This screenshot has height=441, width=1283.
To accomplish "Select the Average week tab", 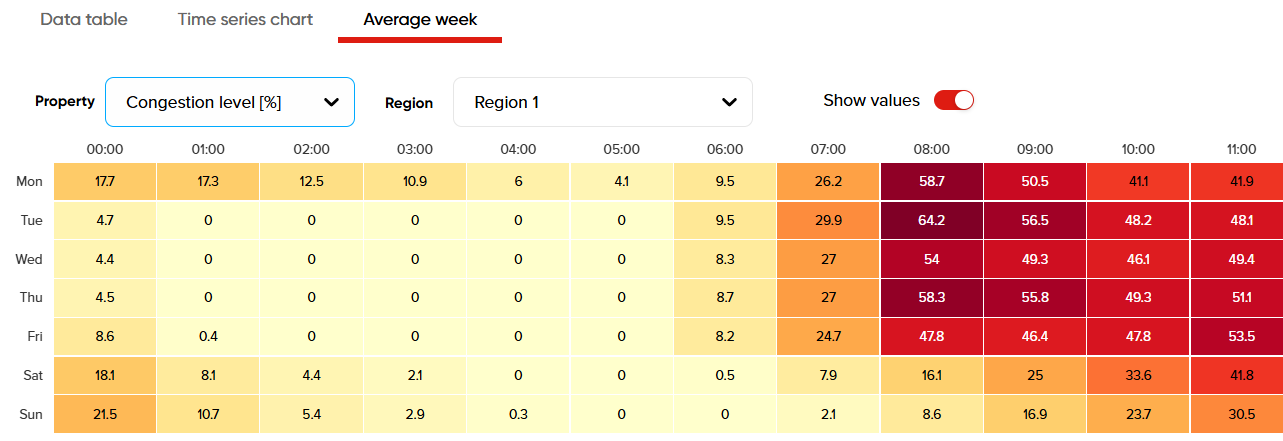I will coord(420,20).
